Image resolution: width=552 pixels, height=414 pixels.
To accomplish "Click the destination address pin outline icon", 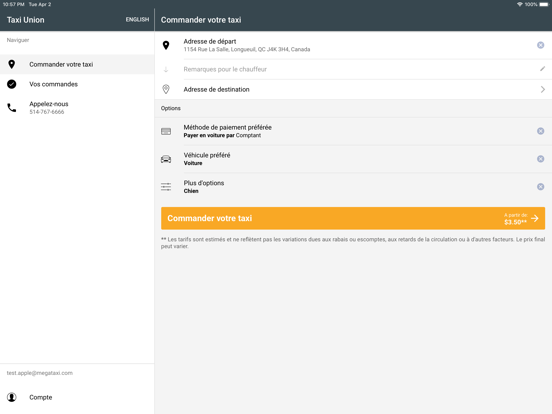I will [166, 89].
